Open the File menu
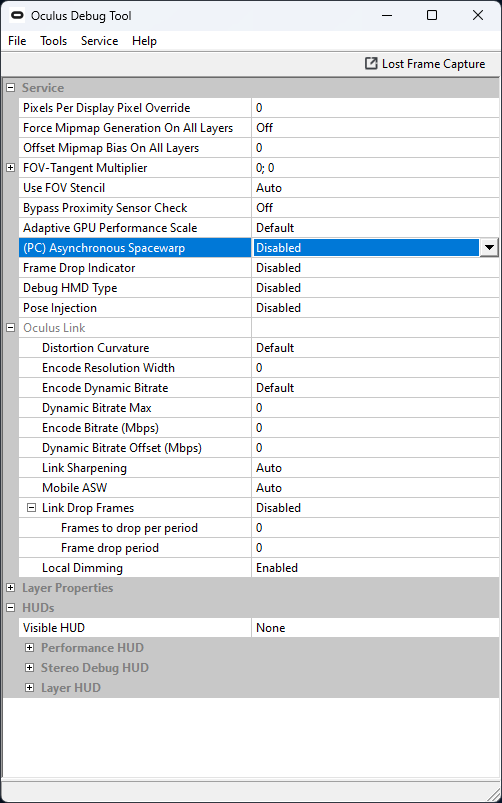This screenshot has width=502, height=803. coord(17,41)
